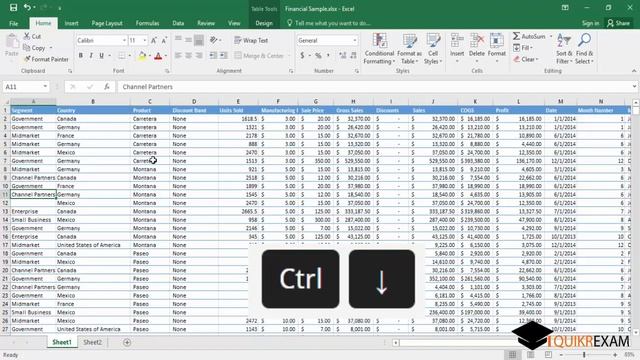
Task: Click the Insert Function fx icon
Action: pos(107,87)
